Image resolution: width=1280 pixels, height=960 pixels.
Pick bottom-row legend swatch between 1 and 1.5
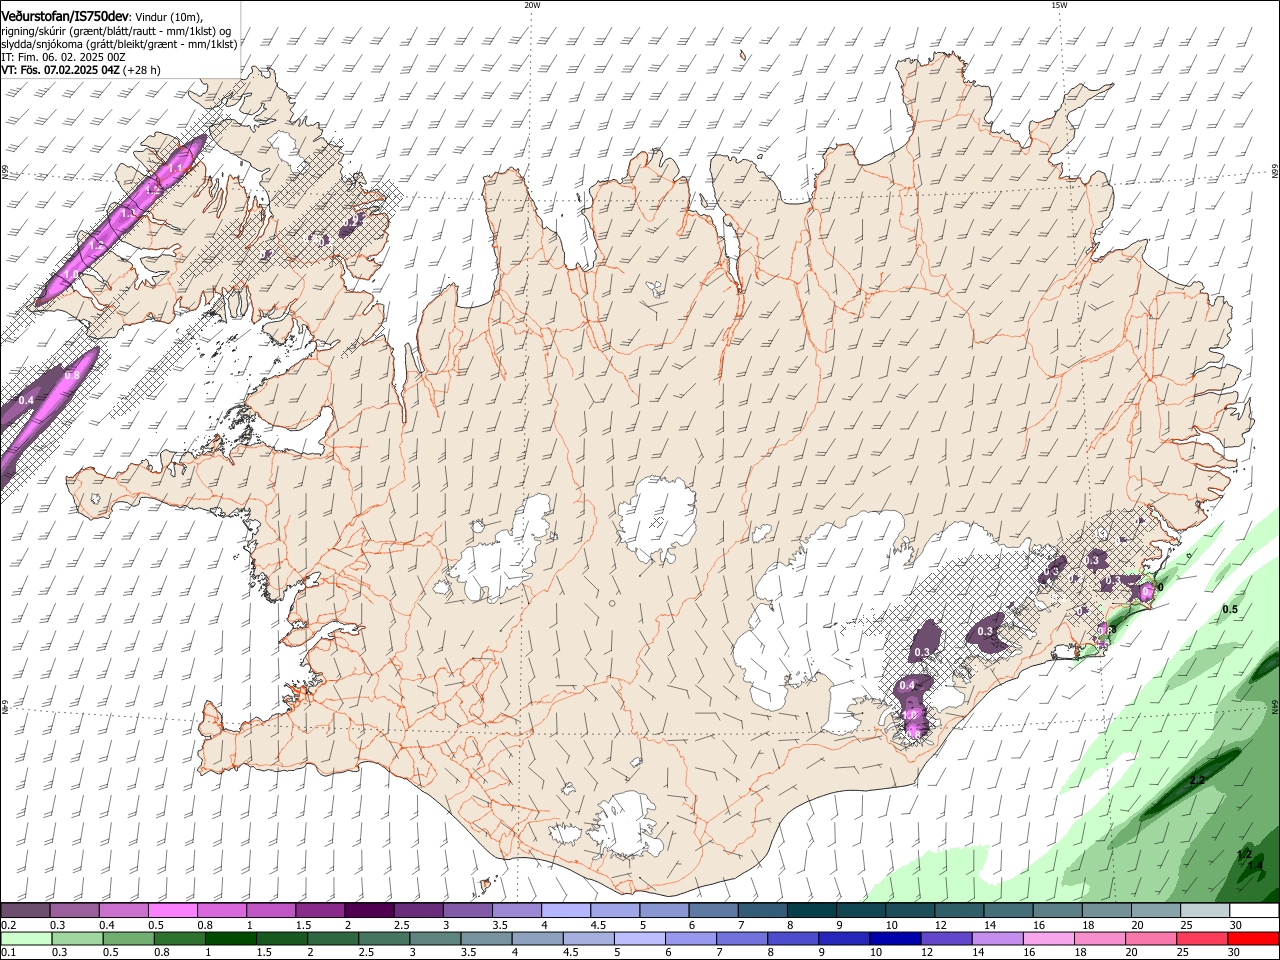tap(230, 939)
